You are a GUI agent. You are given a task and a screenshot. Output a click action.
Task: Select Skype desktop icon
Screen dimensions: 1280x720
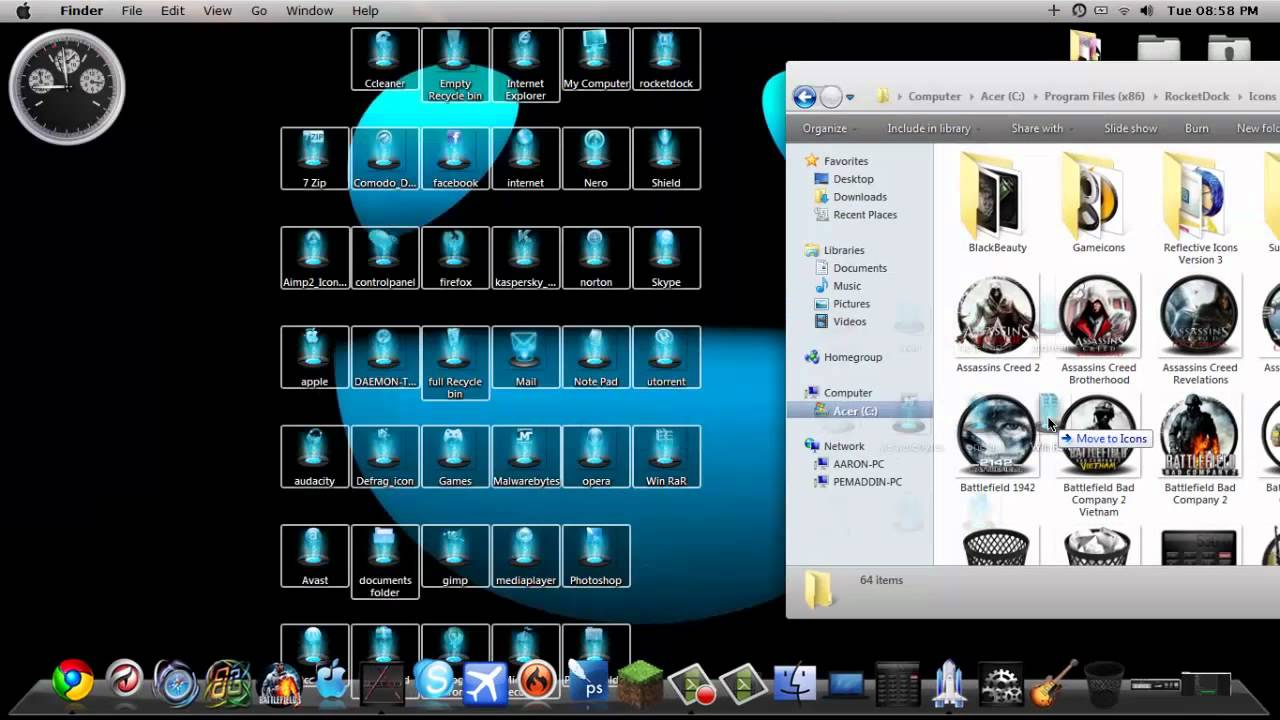click(x=666, y=257)
